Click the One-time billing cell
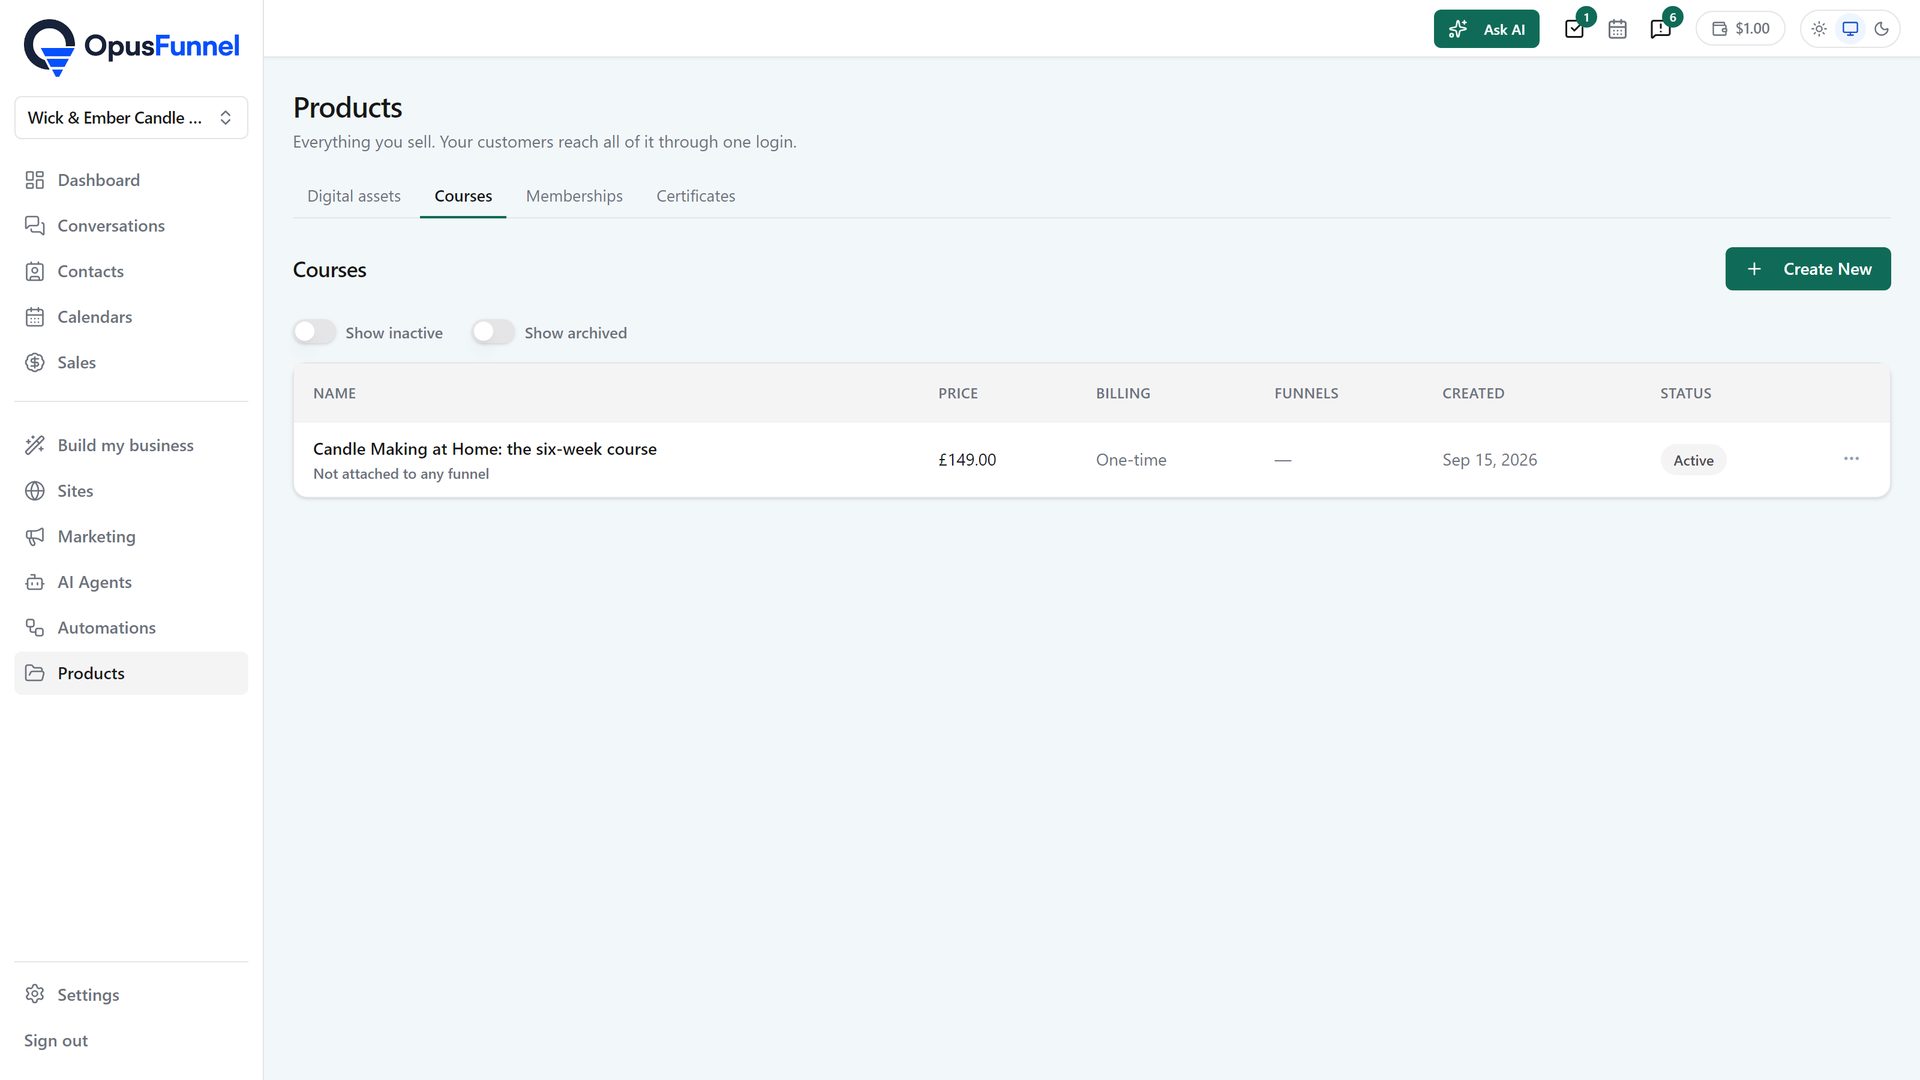Image resolution: width=1920 pixels, height=1080 pixels. 1131,460
